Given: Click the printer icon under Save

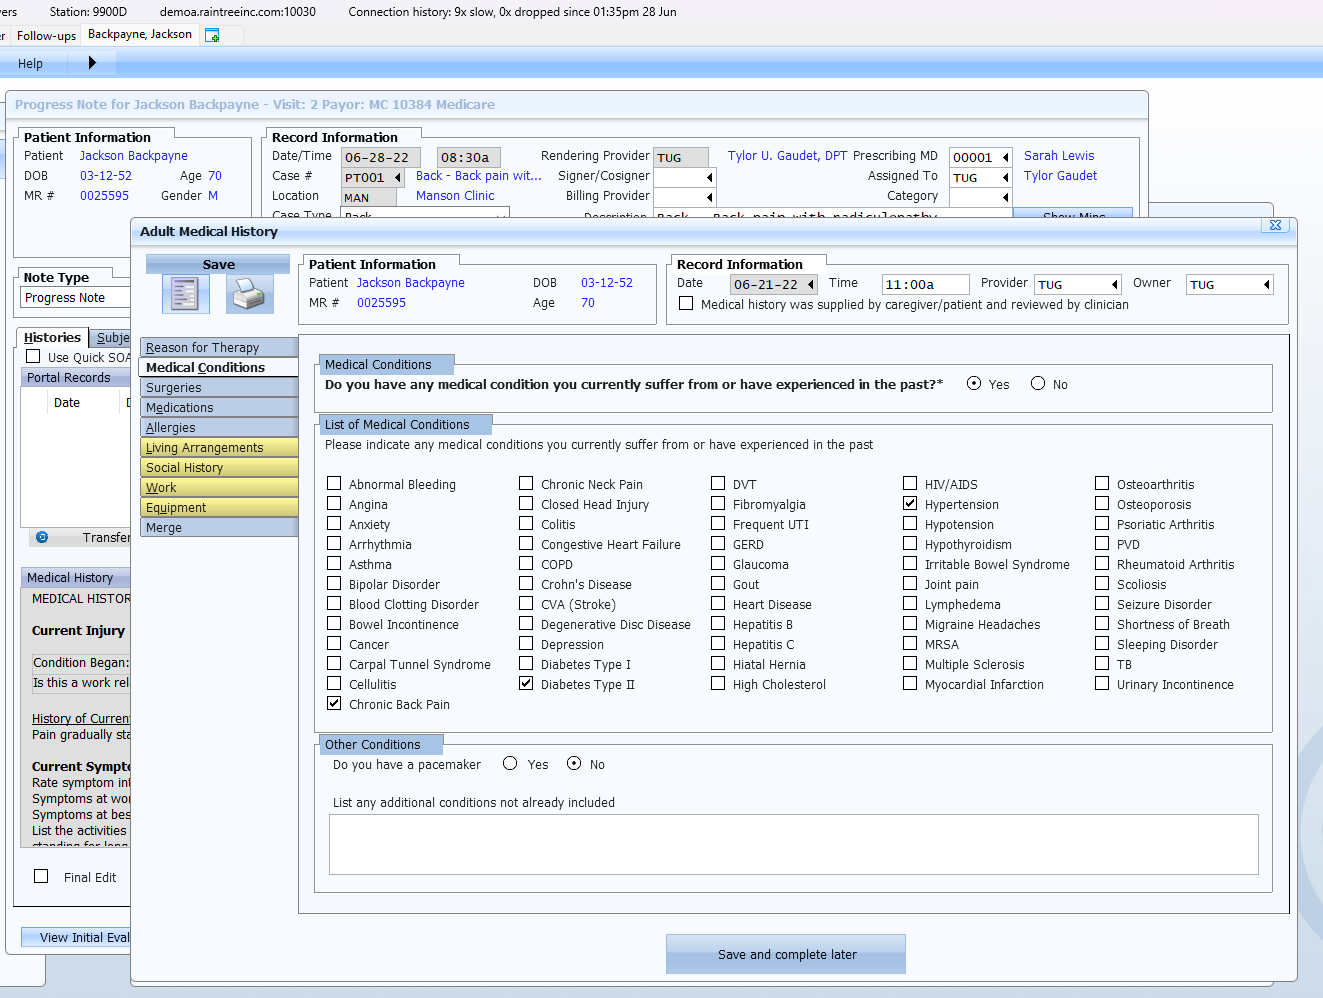Looking at the screenshot, I should [248, 294].
